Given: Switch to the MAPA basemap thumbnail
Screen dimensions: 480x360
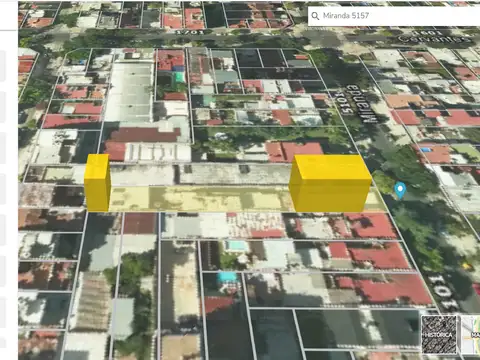Looking at the screenshot, I should click(x=471, y=334).
